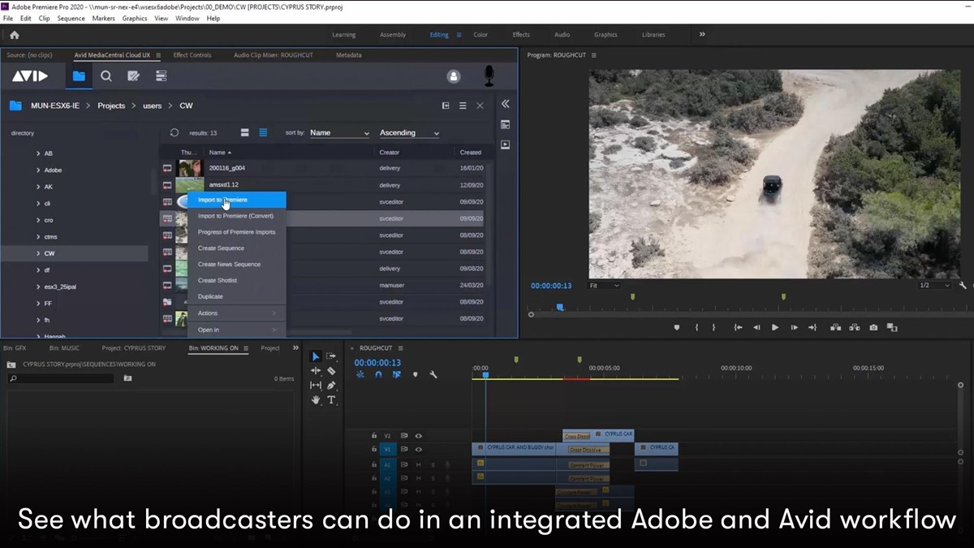This screenshot has width=974, height=548.
Task: Mute audio track A1
Action: click(419, 465)
